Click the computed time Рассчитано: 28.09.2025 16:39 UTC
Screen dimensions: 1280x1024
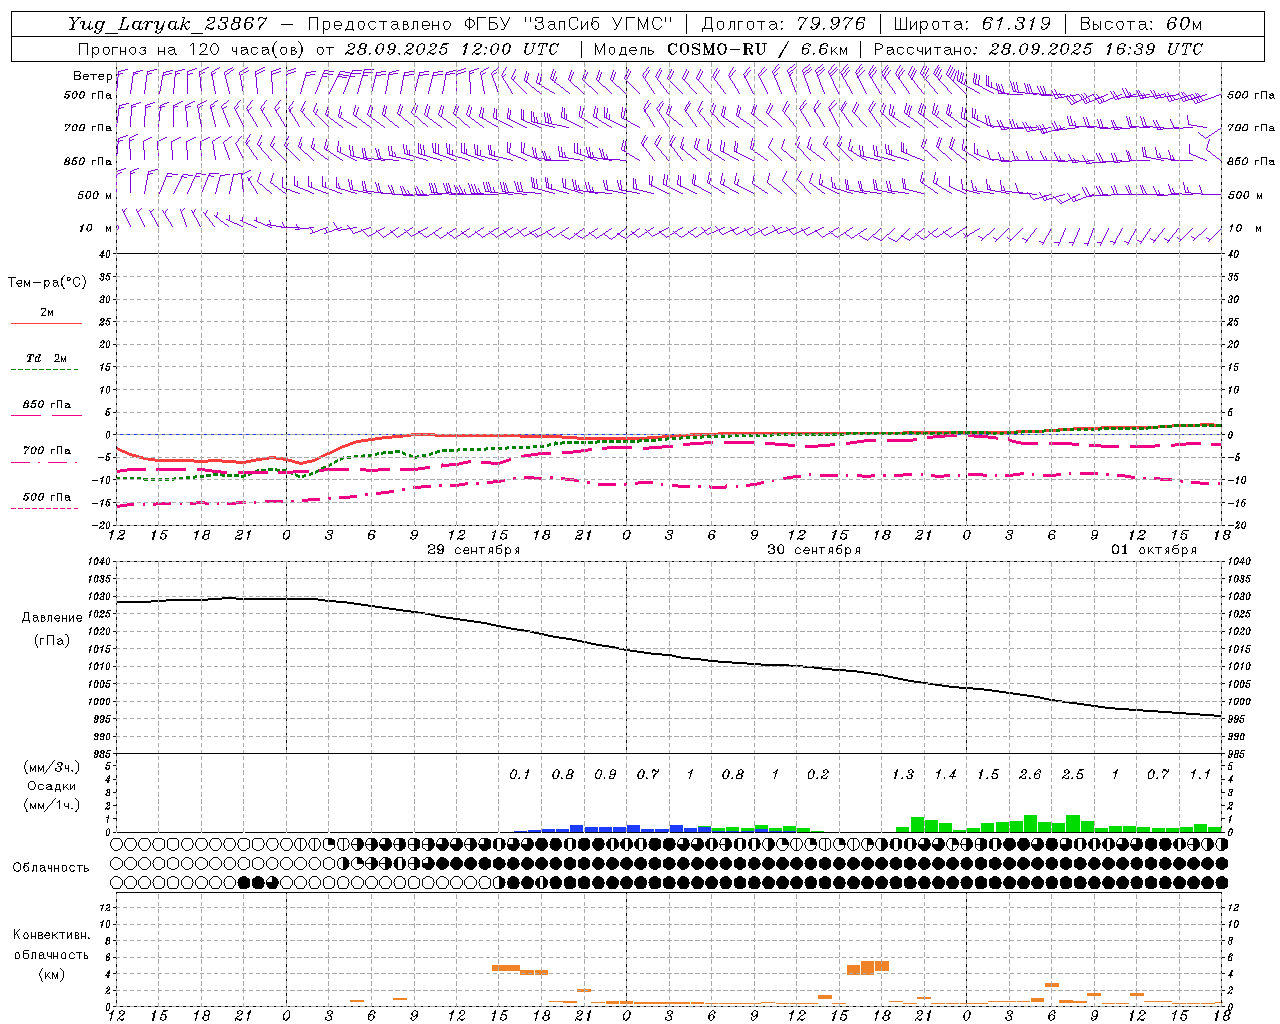(x=1038, y=49)
